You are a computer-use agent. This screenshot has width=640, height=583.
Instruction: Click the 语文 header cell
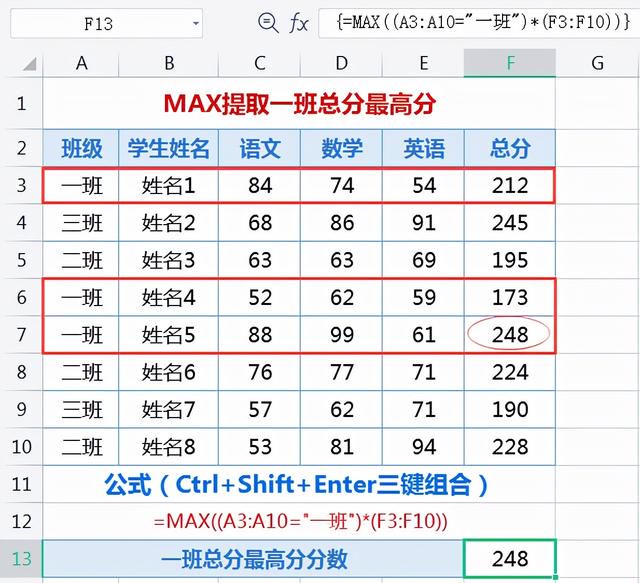click(260, 148)
